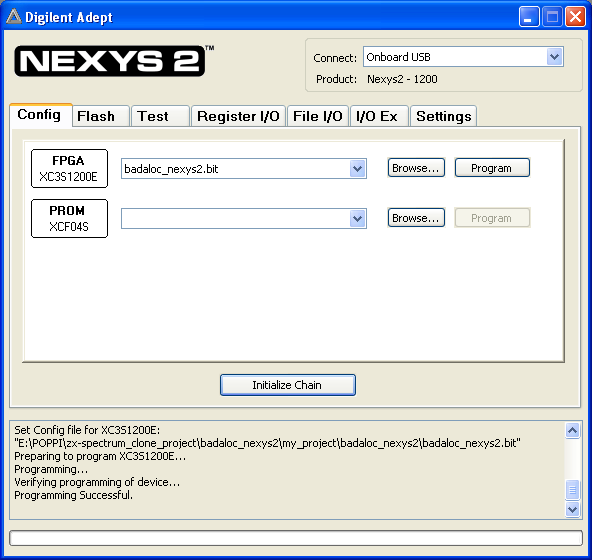Image resolution: width=592 pixels, height=560 pixels.
Task: Browse for a PROM config file
Action: [x=416, y=218]
